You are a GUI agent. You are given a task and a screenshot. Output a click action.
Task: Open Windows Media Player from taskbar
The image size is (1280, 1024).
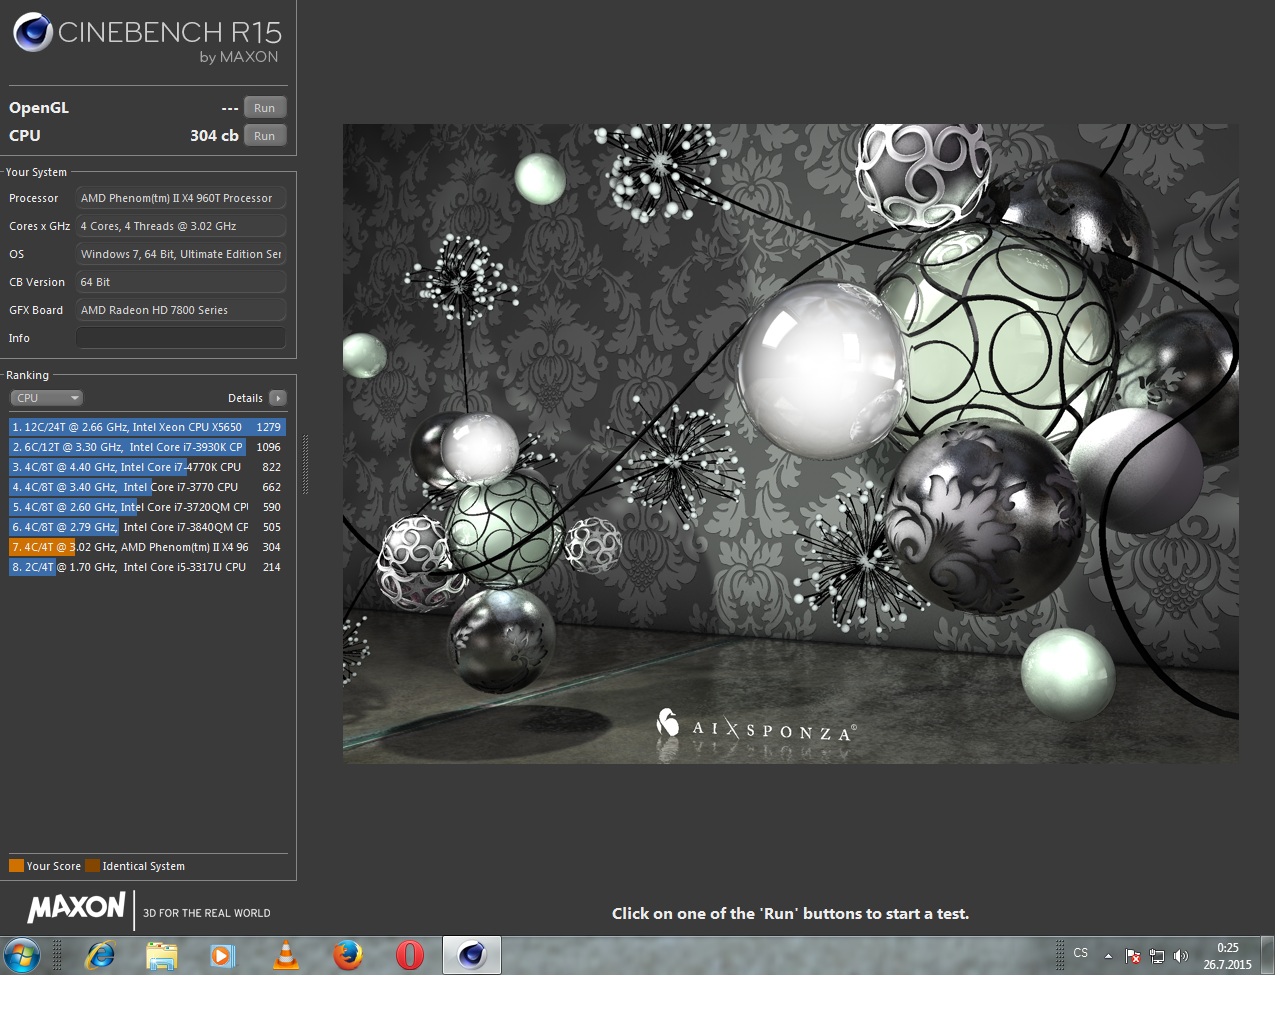pos(223,956)
